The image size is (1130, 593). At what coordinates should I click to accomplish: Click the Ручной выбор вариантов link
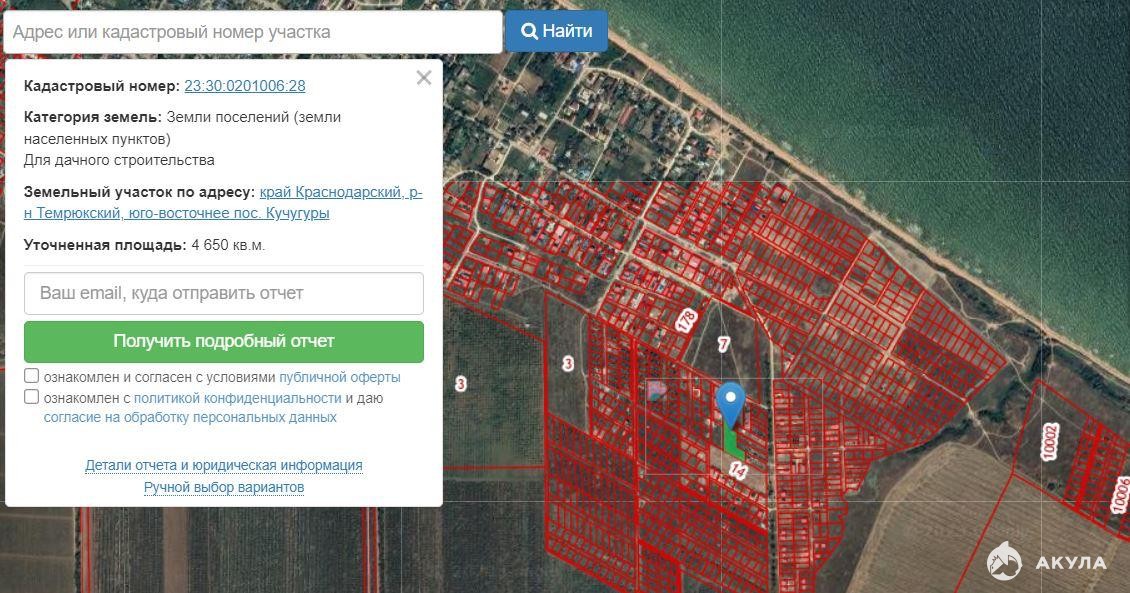click(x=224, y=487)
